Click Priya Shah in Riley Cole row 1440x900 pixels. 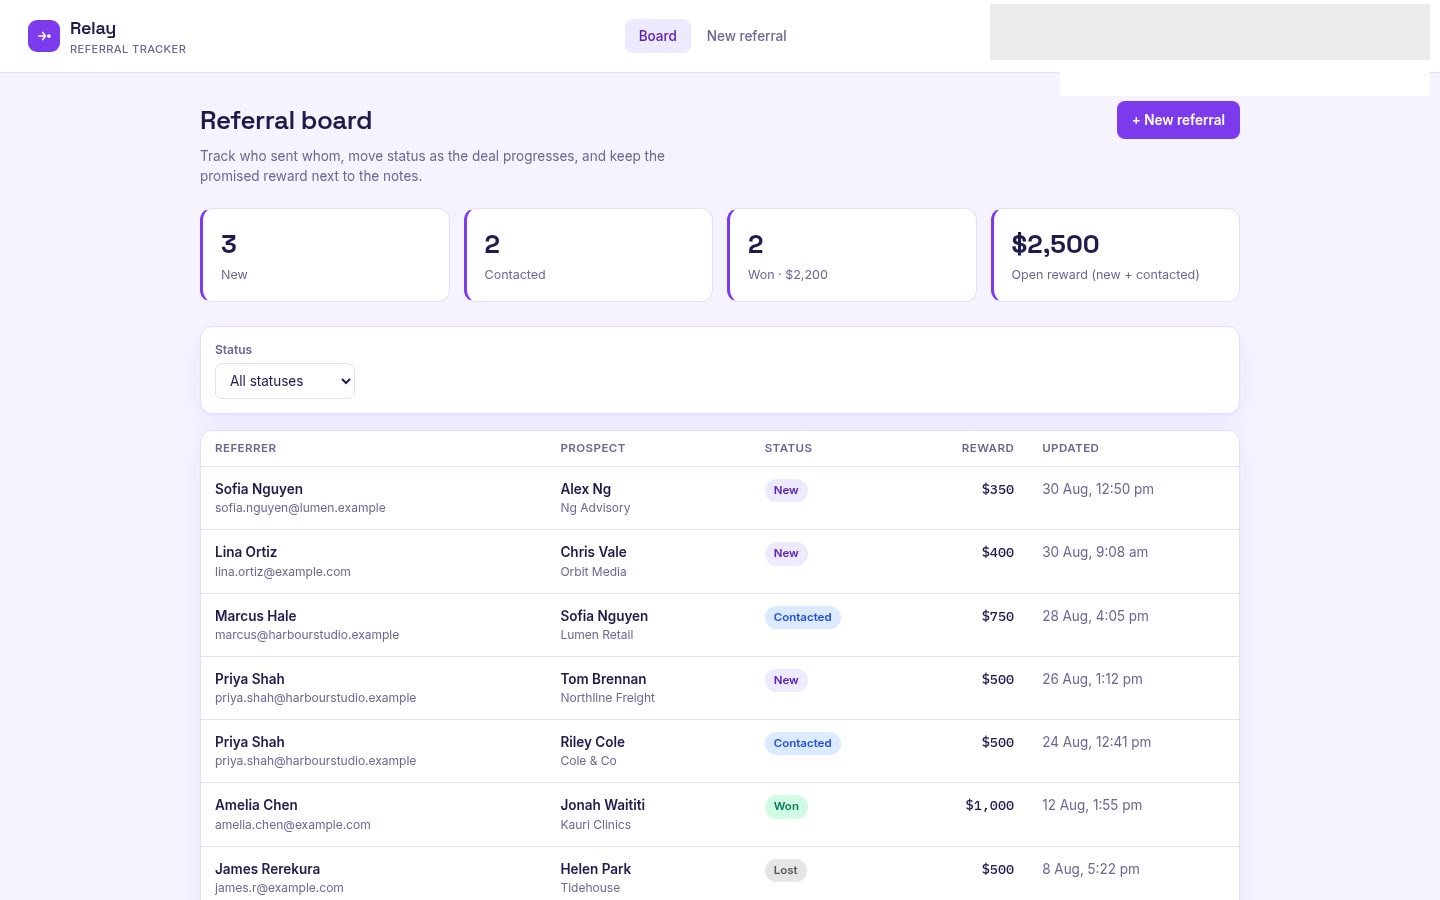tap(250, 742)
